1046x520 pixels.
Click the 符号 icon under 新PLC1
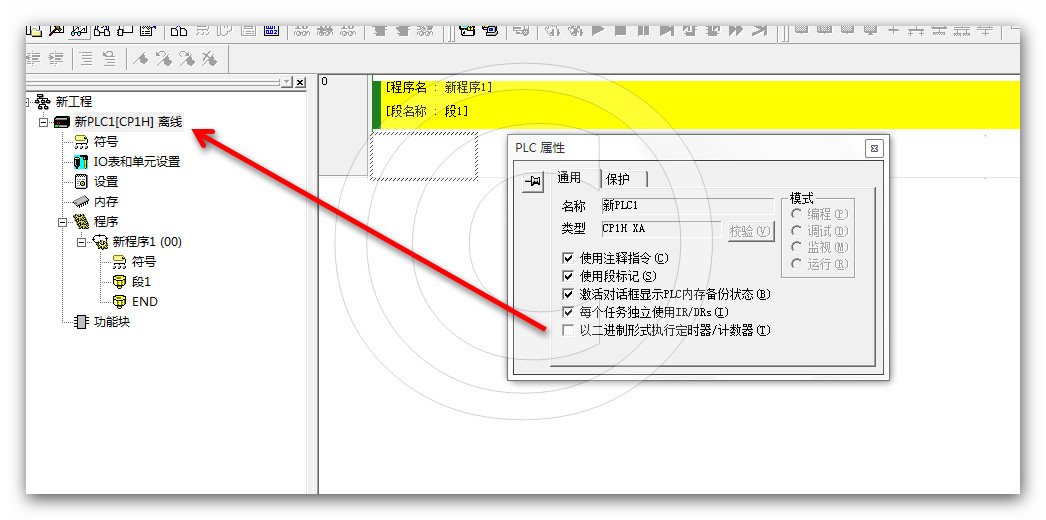pyautogui.click(x=81, y=142)
